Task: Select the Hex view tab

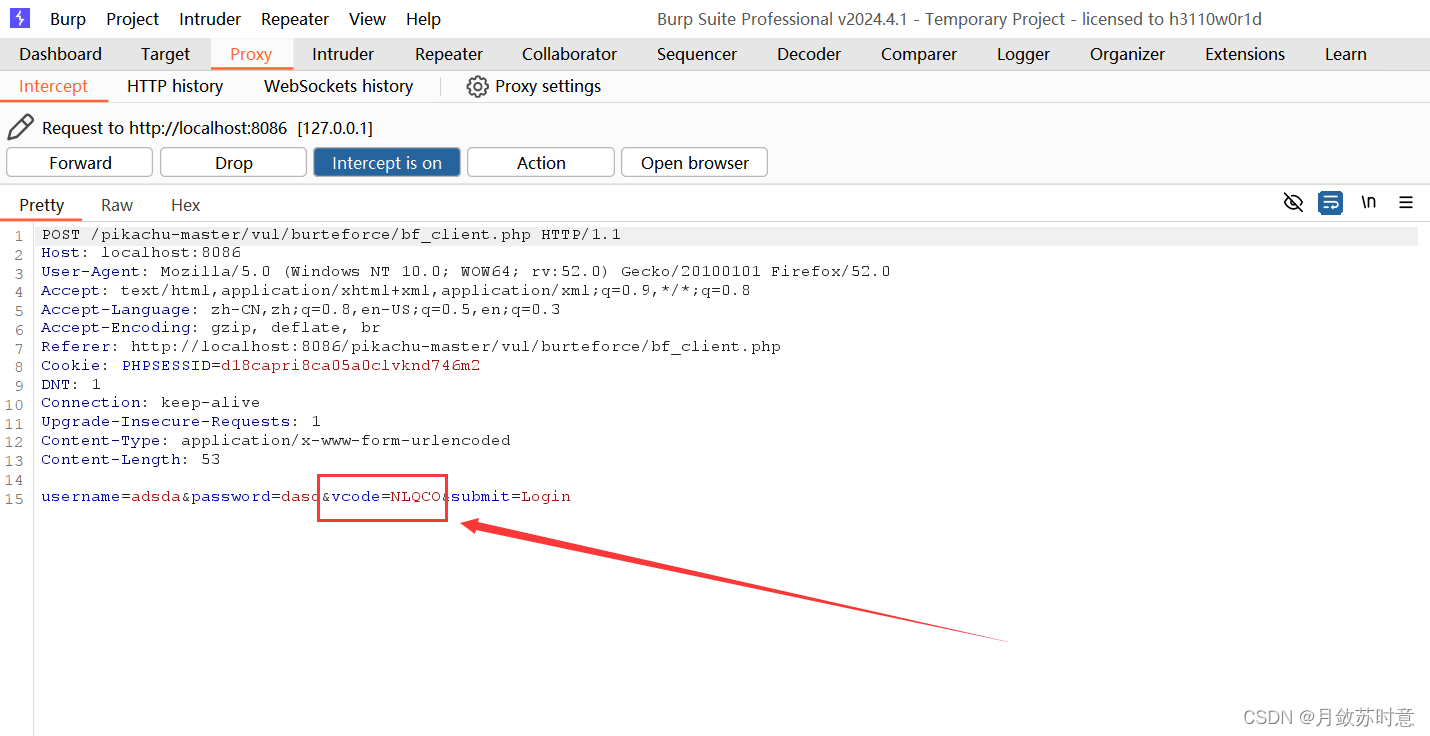Action: coord(186,205)
